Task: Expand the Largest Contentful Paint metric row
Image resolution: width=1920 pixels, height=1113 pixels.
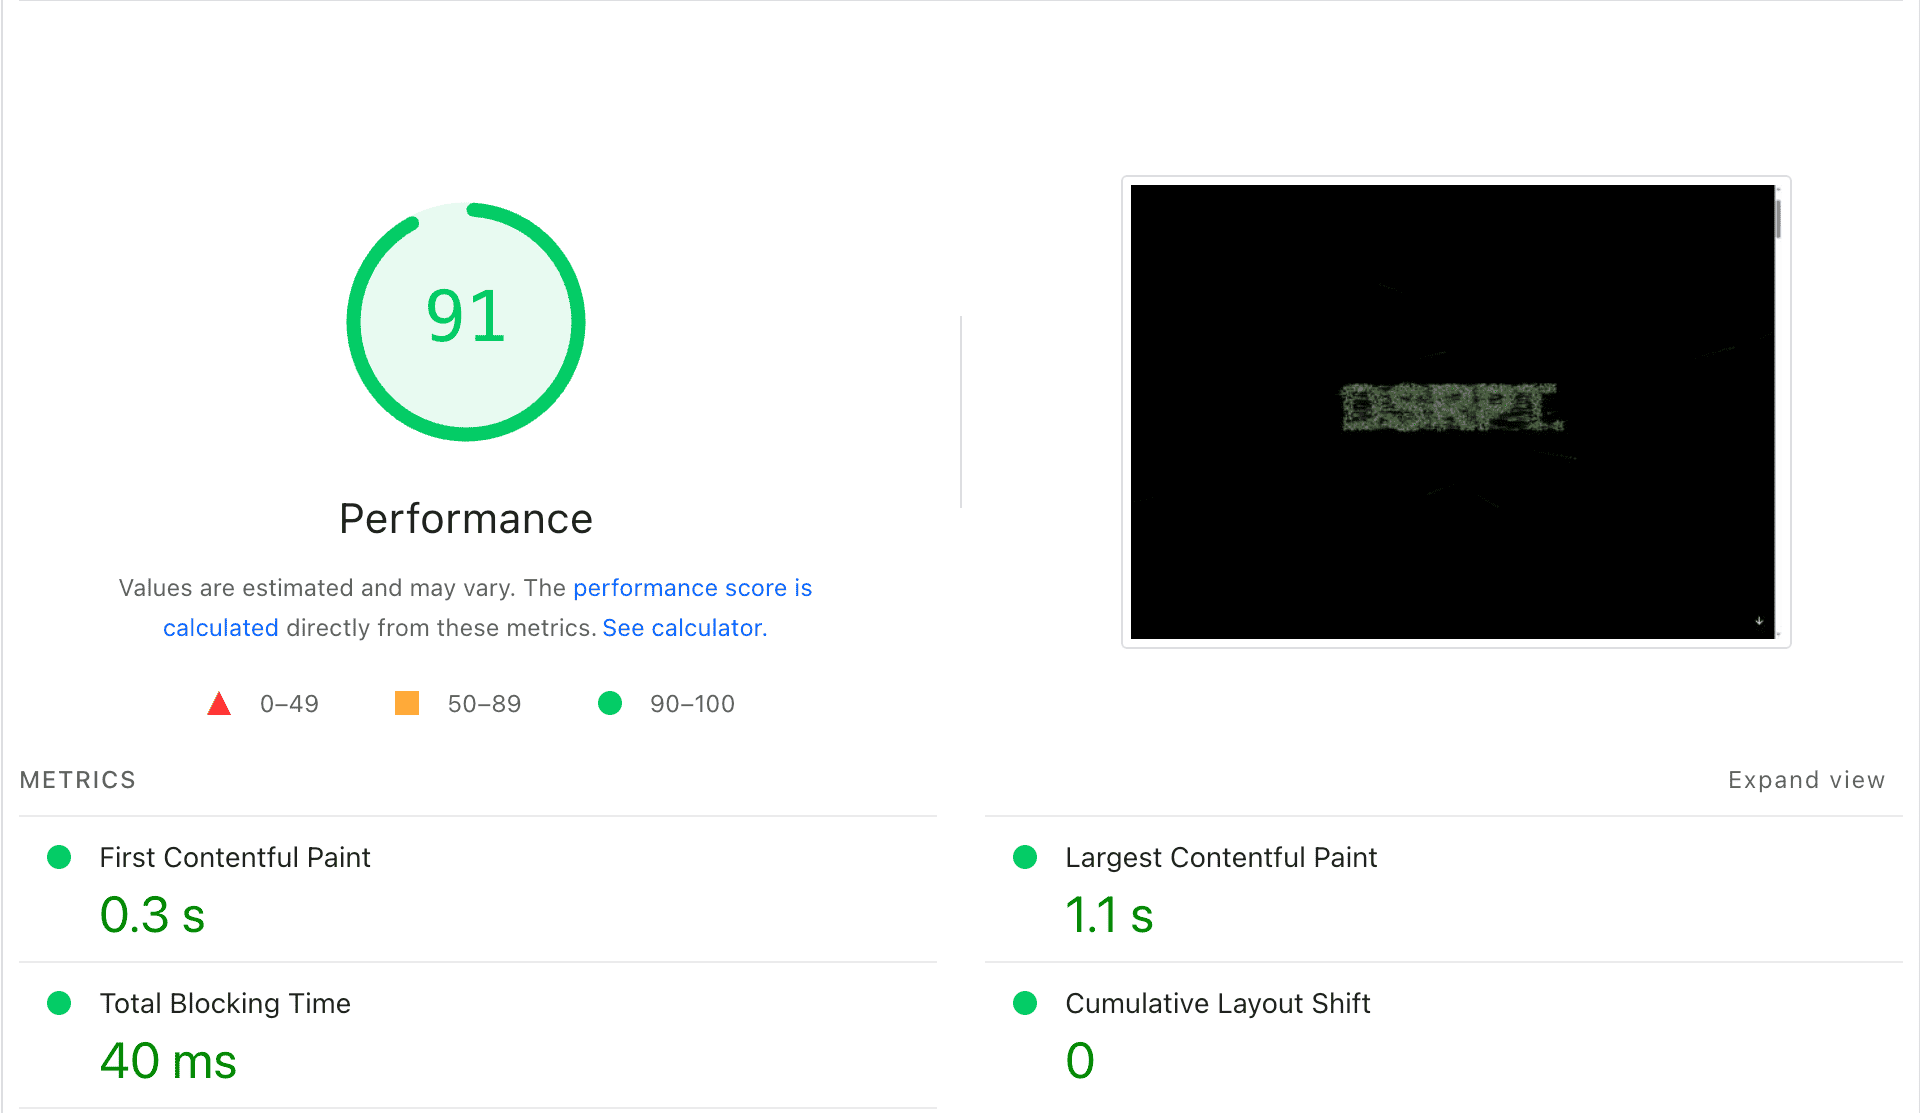Action: [x=1220, y=858]
